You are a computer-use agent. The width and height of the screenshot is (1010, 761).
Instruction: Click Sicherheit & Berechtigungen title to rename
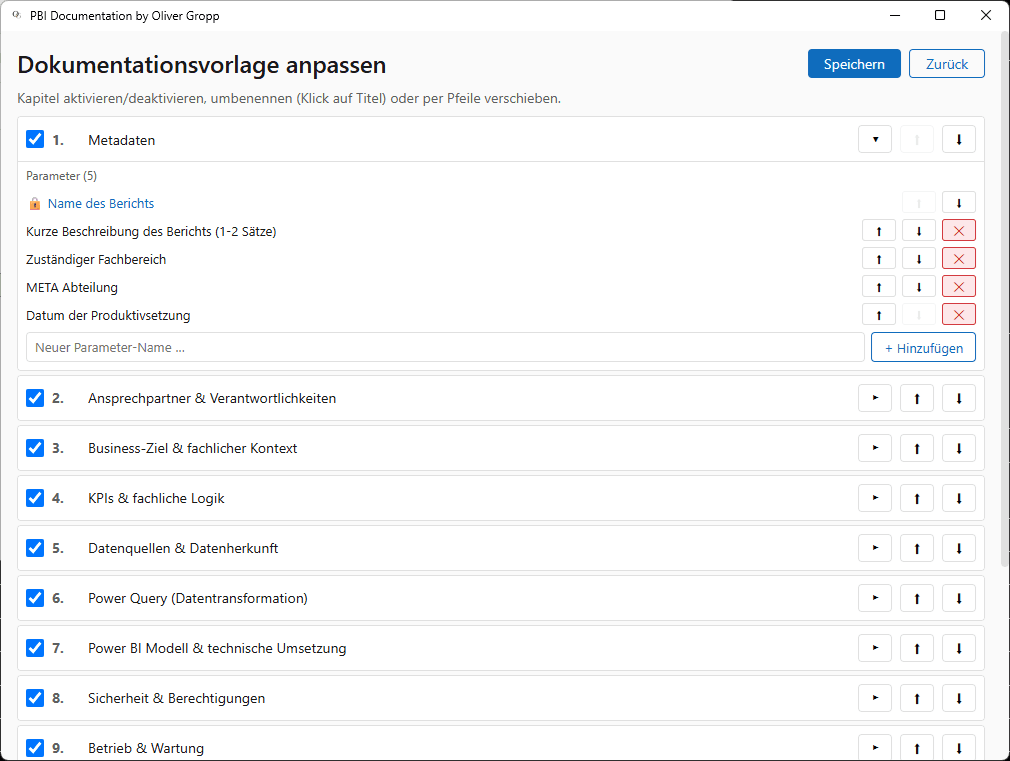[176, 698]
